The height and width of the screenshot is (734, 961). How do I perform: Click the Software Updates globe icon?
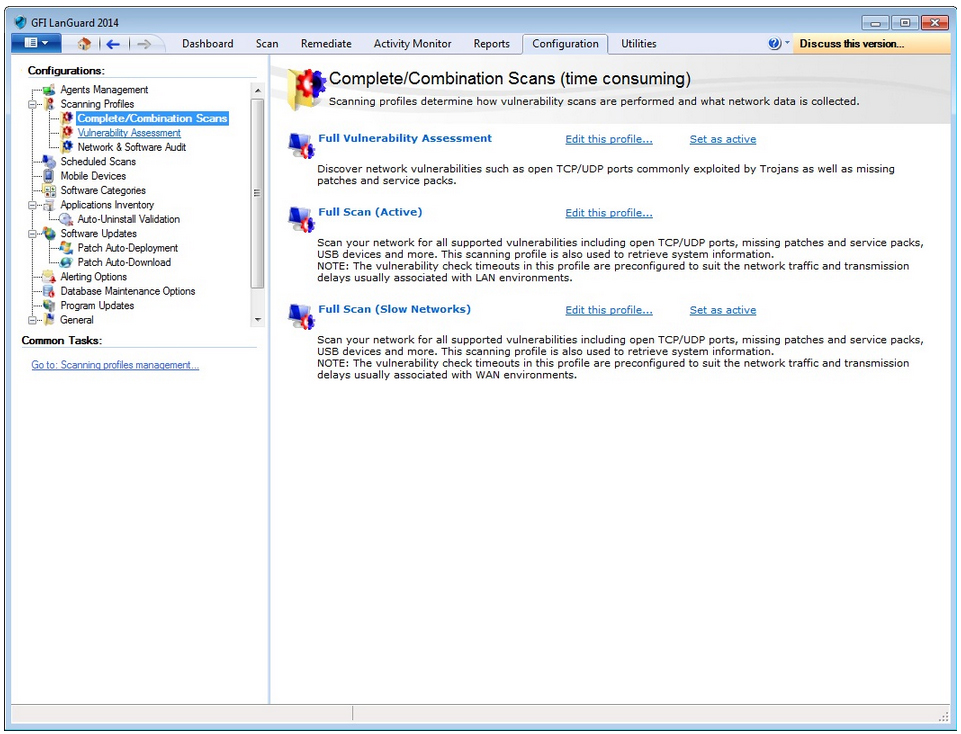coord(49,233)
